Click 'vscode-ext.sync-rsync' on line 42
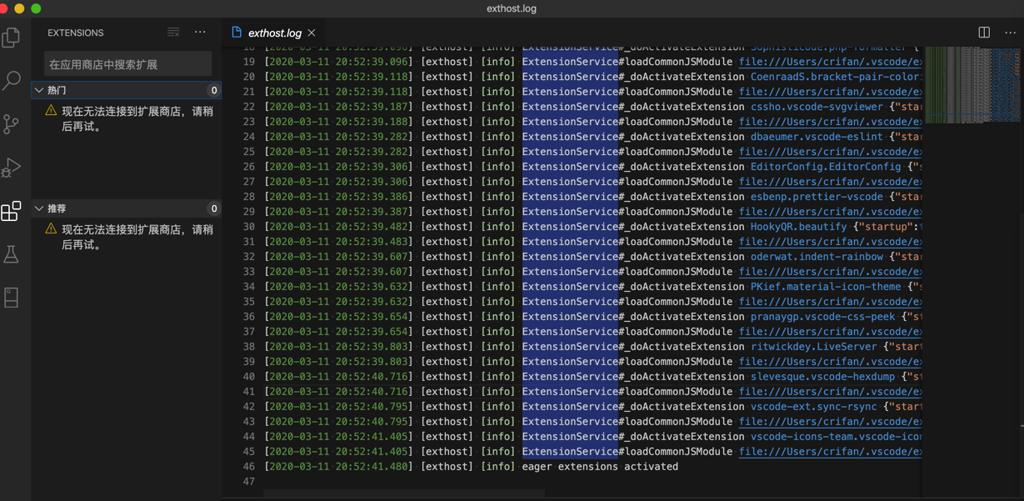The height and width of the screenshot is (501, 1024). (x=814, y=406)
